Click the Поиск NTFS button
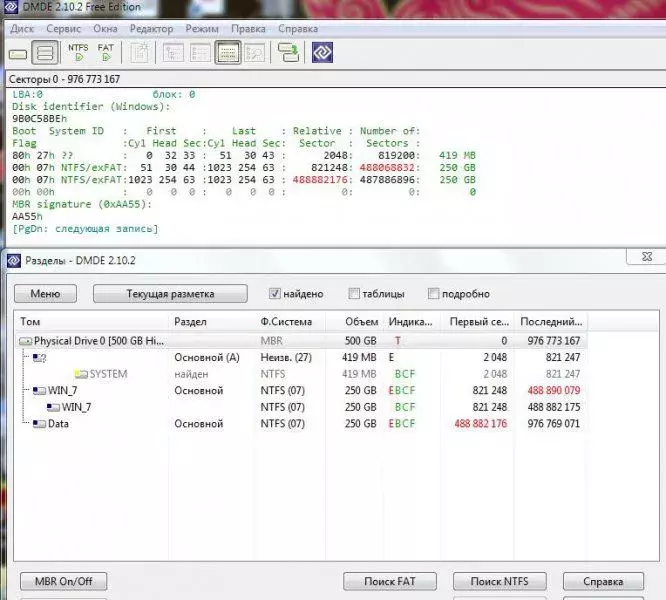666x600 pixels. click(500, 581)
